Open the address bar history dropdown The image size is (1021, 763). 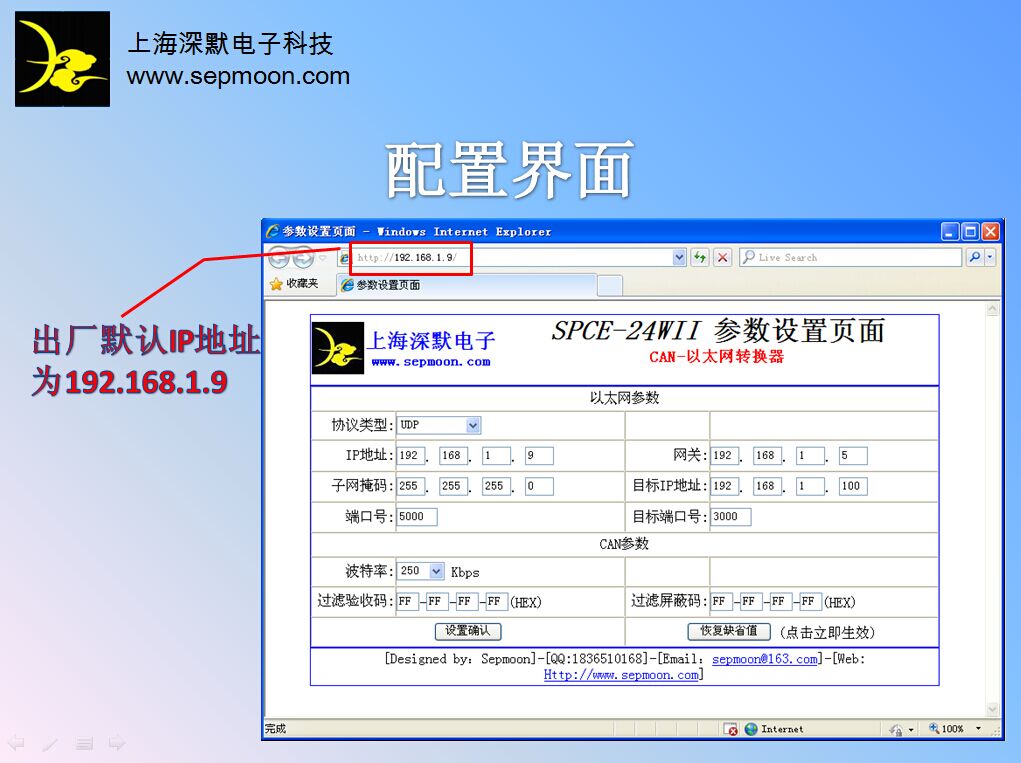point(680,258)
